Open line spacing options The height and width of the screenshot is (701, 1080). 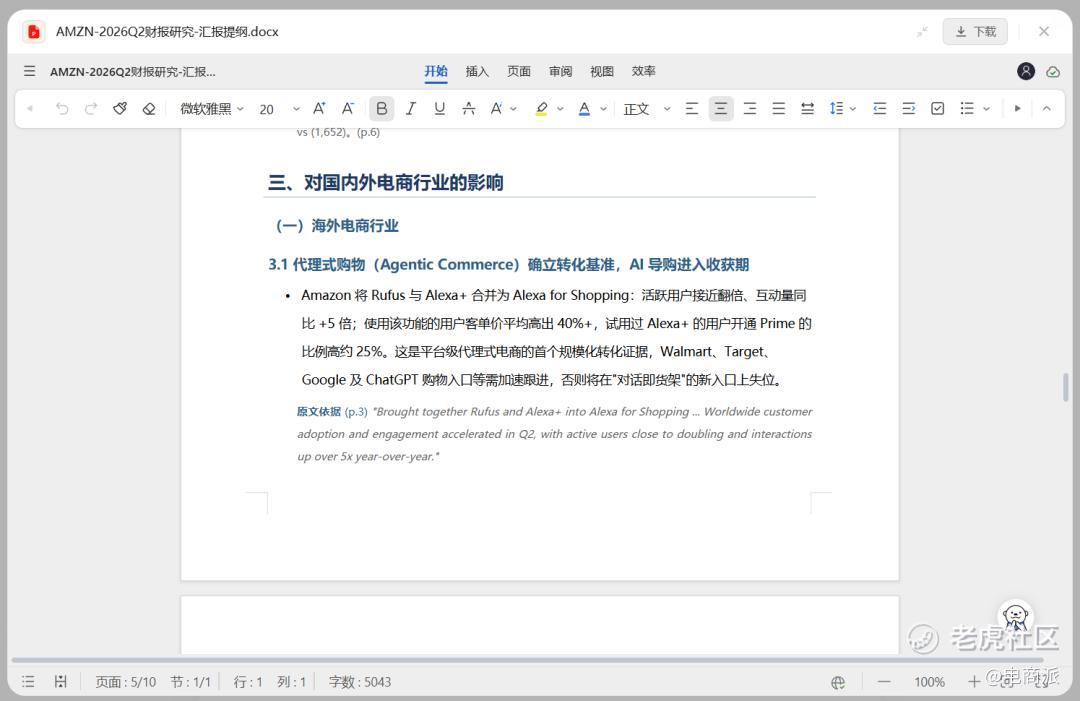842,108
